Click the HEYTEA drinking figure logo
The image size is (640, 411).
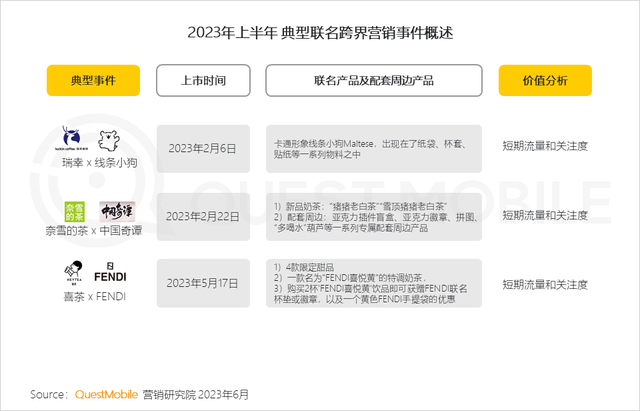pos(74,272)
